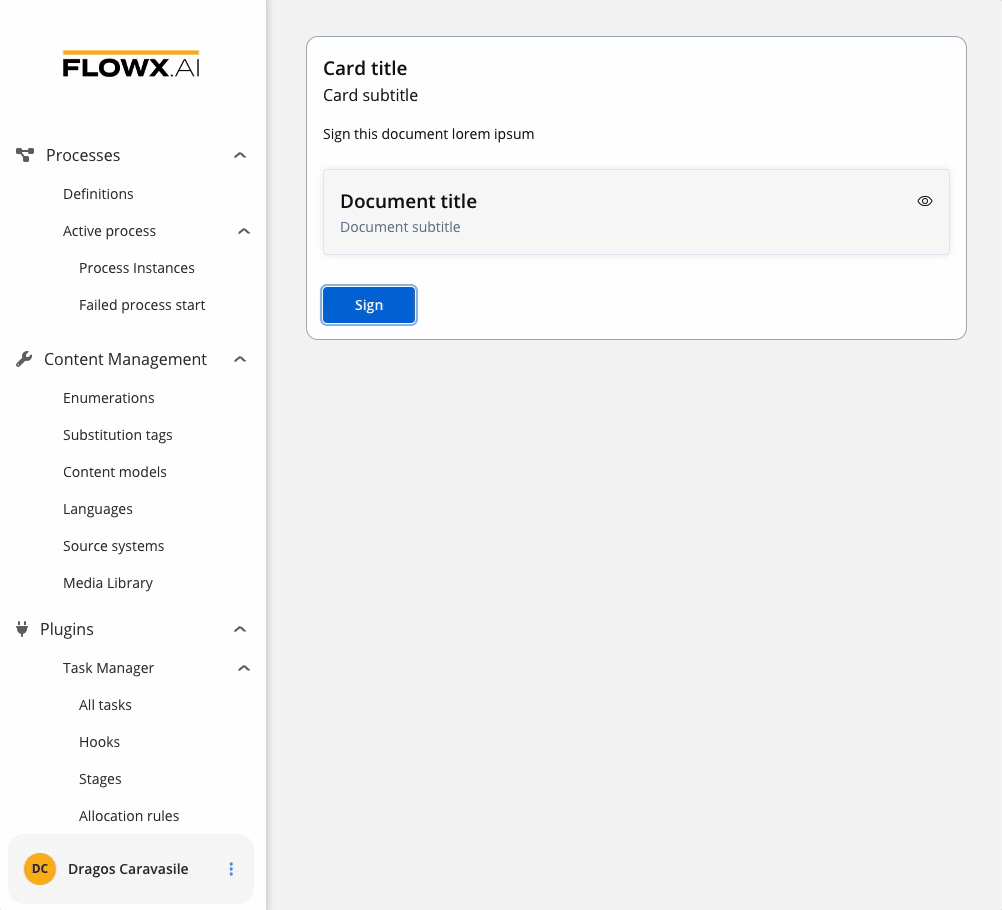Image resolution: width=1002 pixels, height=910 pixels.
Task: Click the FLOWX.AI logo
Action: click(131, 64)
